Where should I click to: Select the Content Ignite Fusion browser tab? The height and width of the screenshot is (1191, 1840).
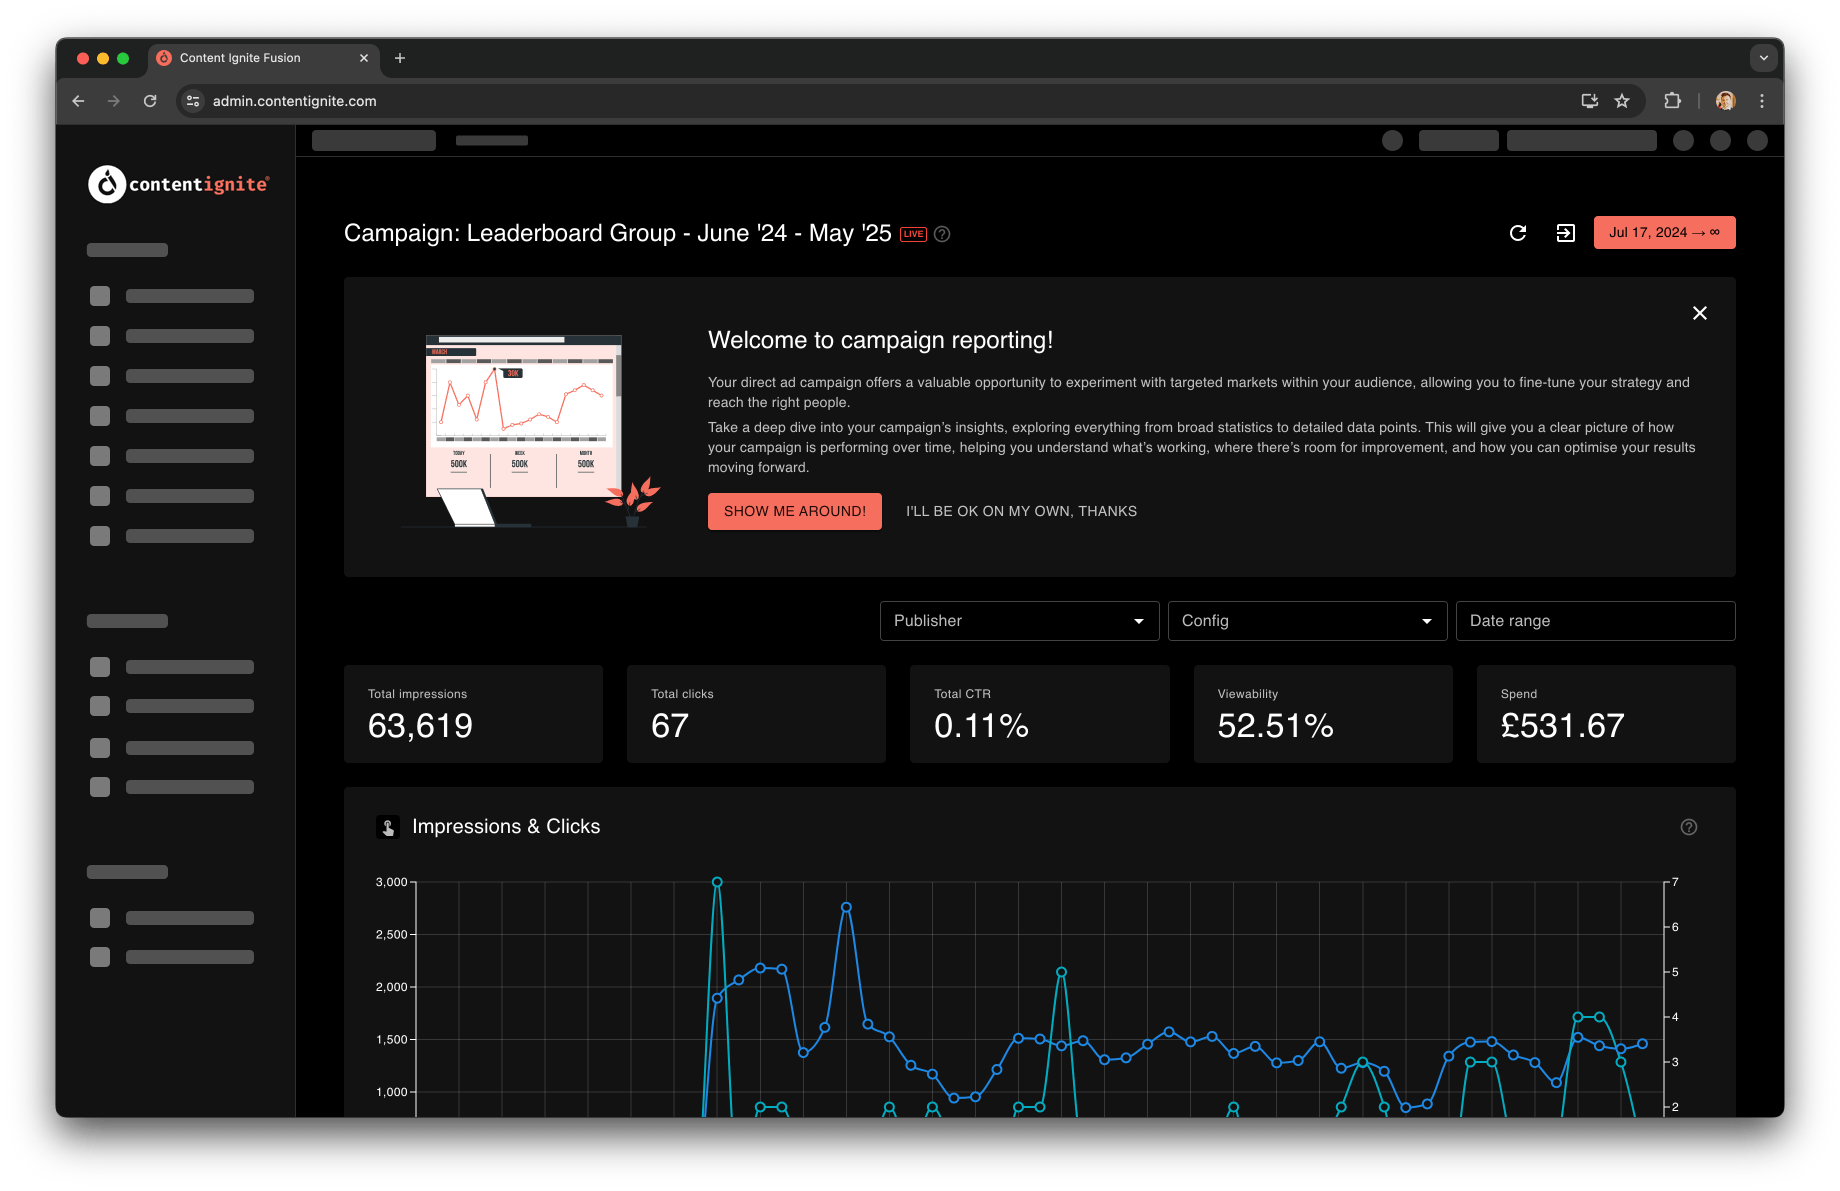tap(240, 58)
